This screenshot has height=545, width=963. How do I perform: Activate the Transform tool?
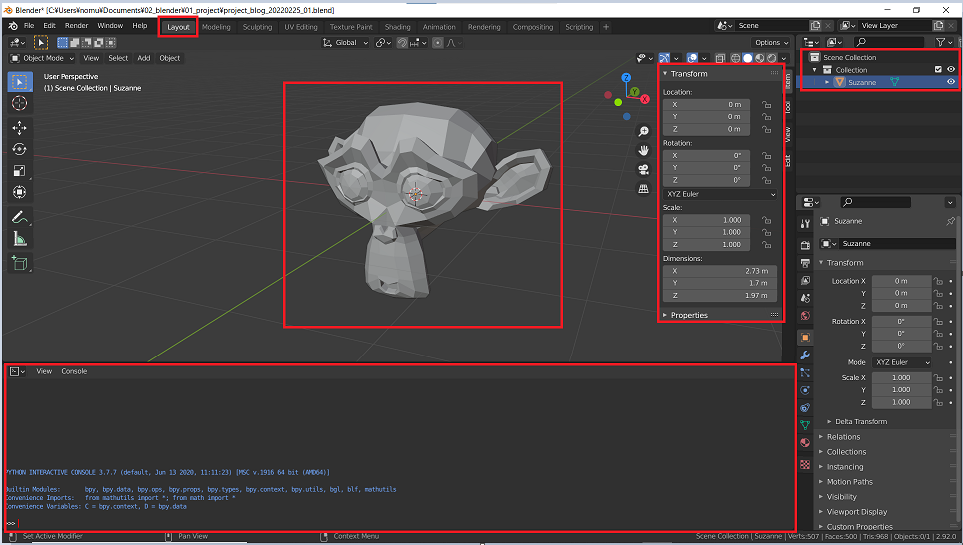20,192
